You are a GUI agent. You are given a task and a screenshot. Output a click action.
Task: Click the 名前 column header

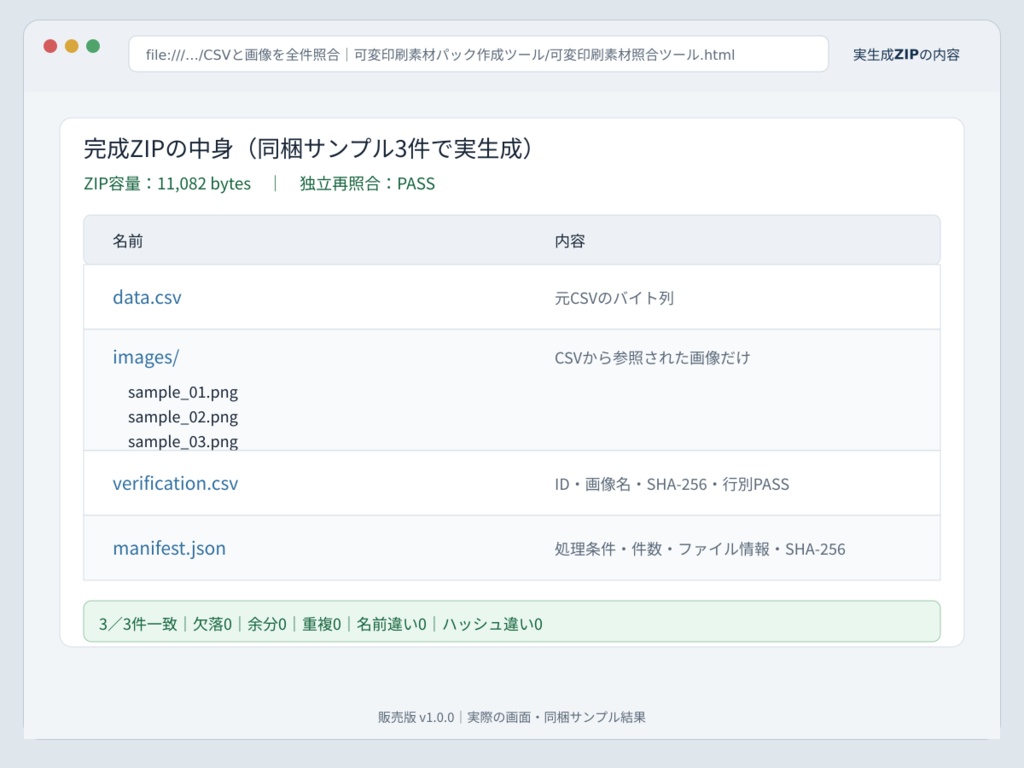tap(128, 241)
